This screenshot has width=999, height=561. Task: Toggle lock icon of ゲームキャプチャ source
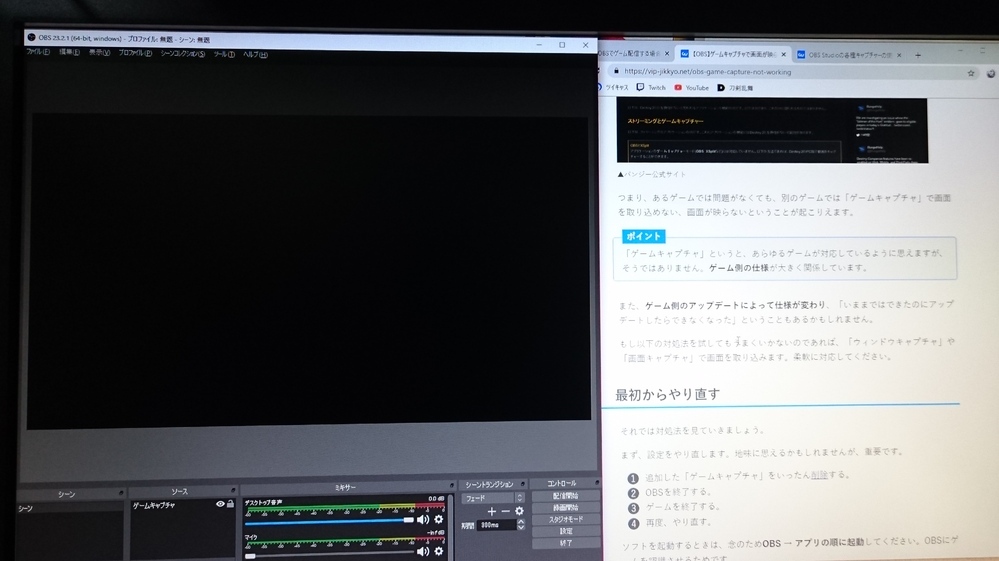[230, 504]
